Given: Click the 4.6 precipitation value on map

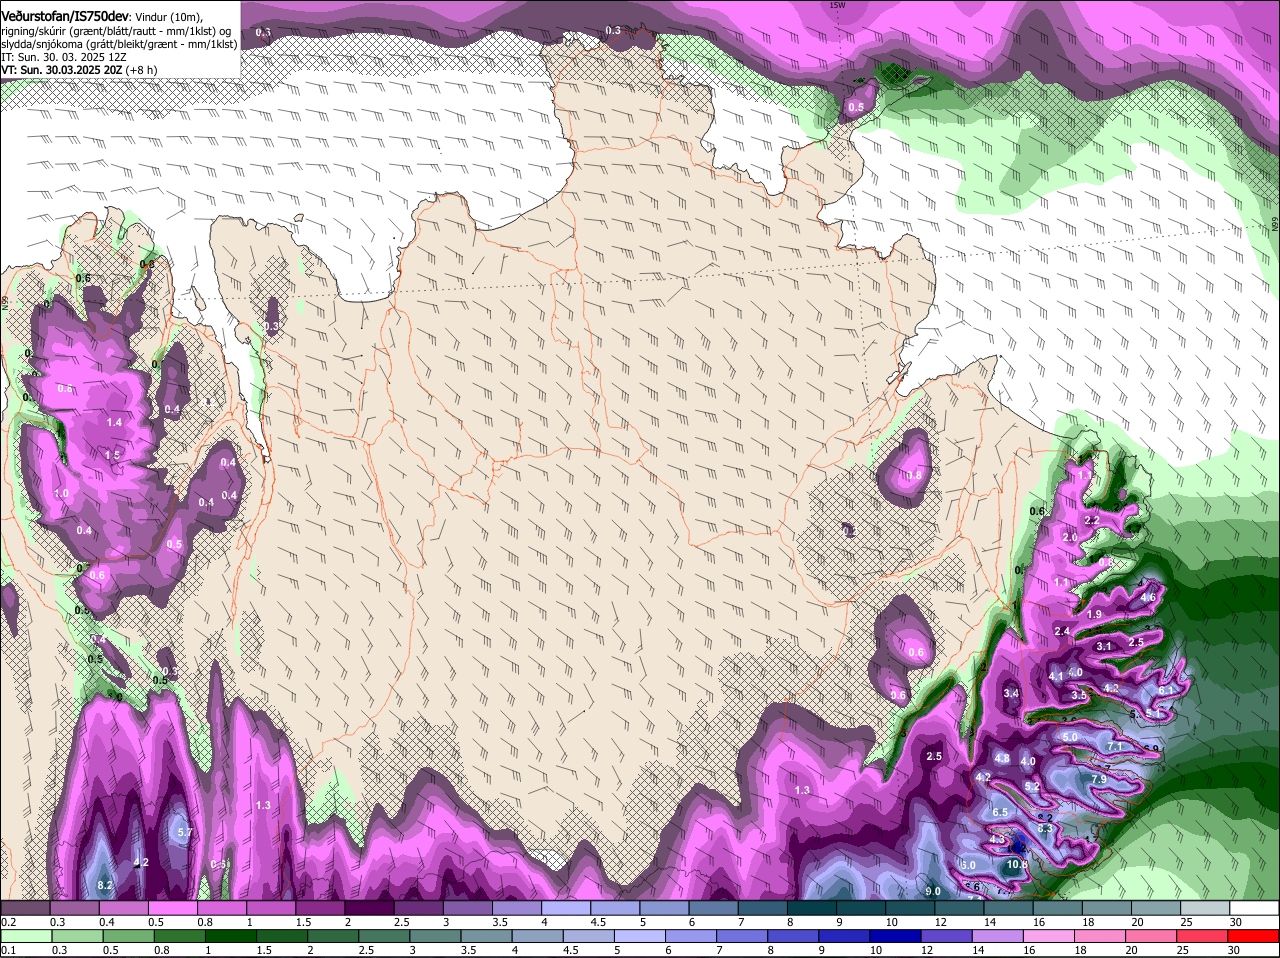Looking at the screenshot, I should 1148,597.
